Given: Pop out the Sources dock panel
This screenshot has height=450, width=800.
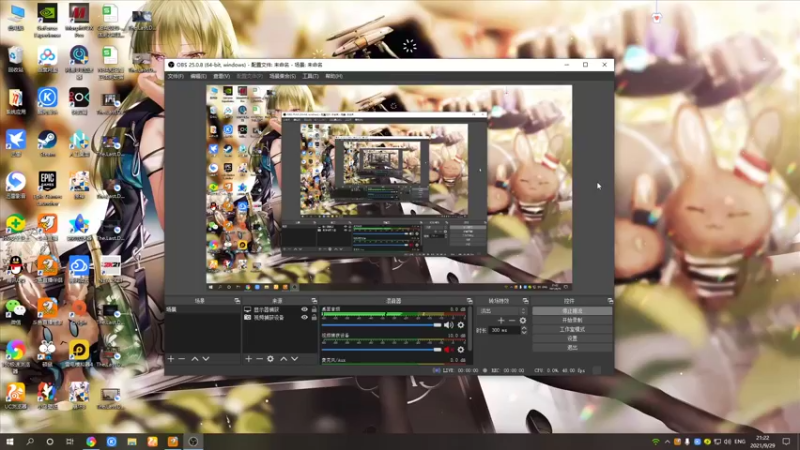Looking at the screenshot, I should [x=314, y=301].
